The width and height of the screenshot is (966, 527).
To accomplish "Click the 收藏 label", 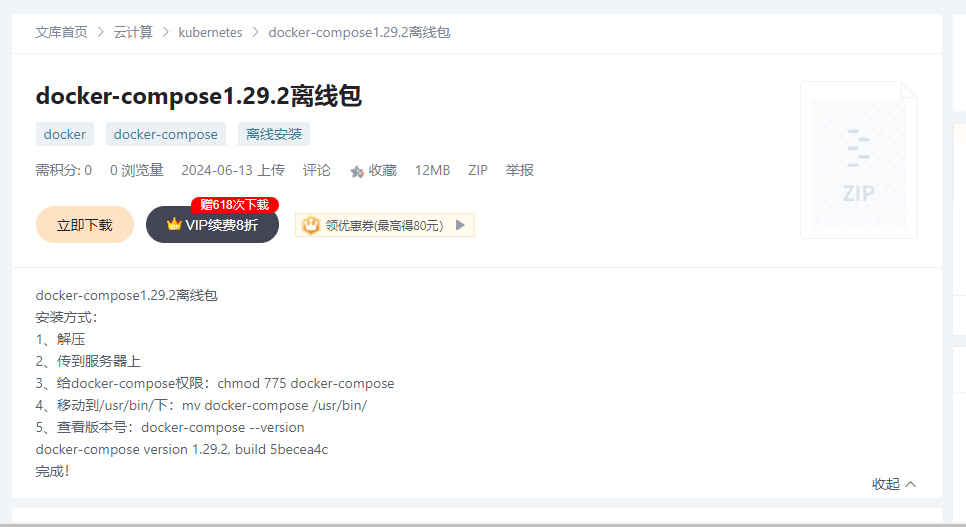I will 383,170.
